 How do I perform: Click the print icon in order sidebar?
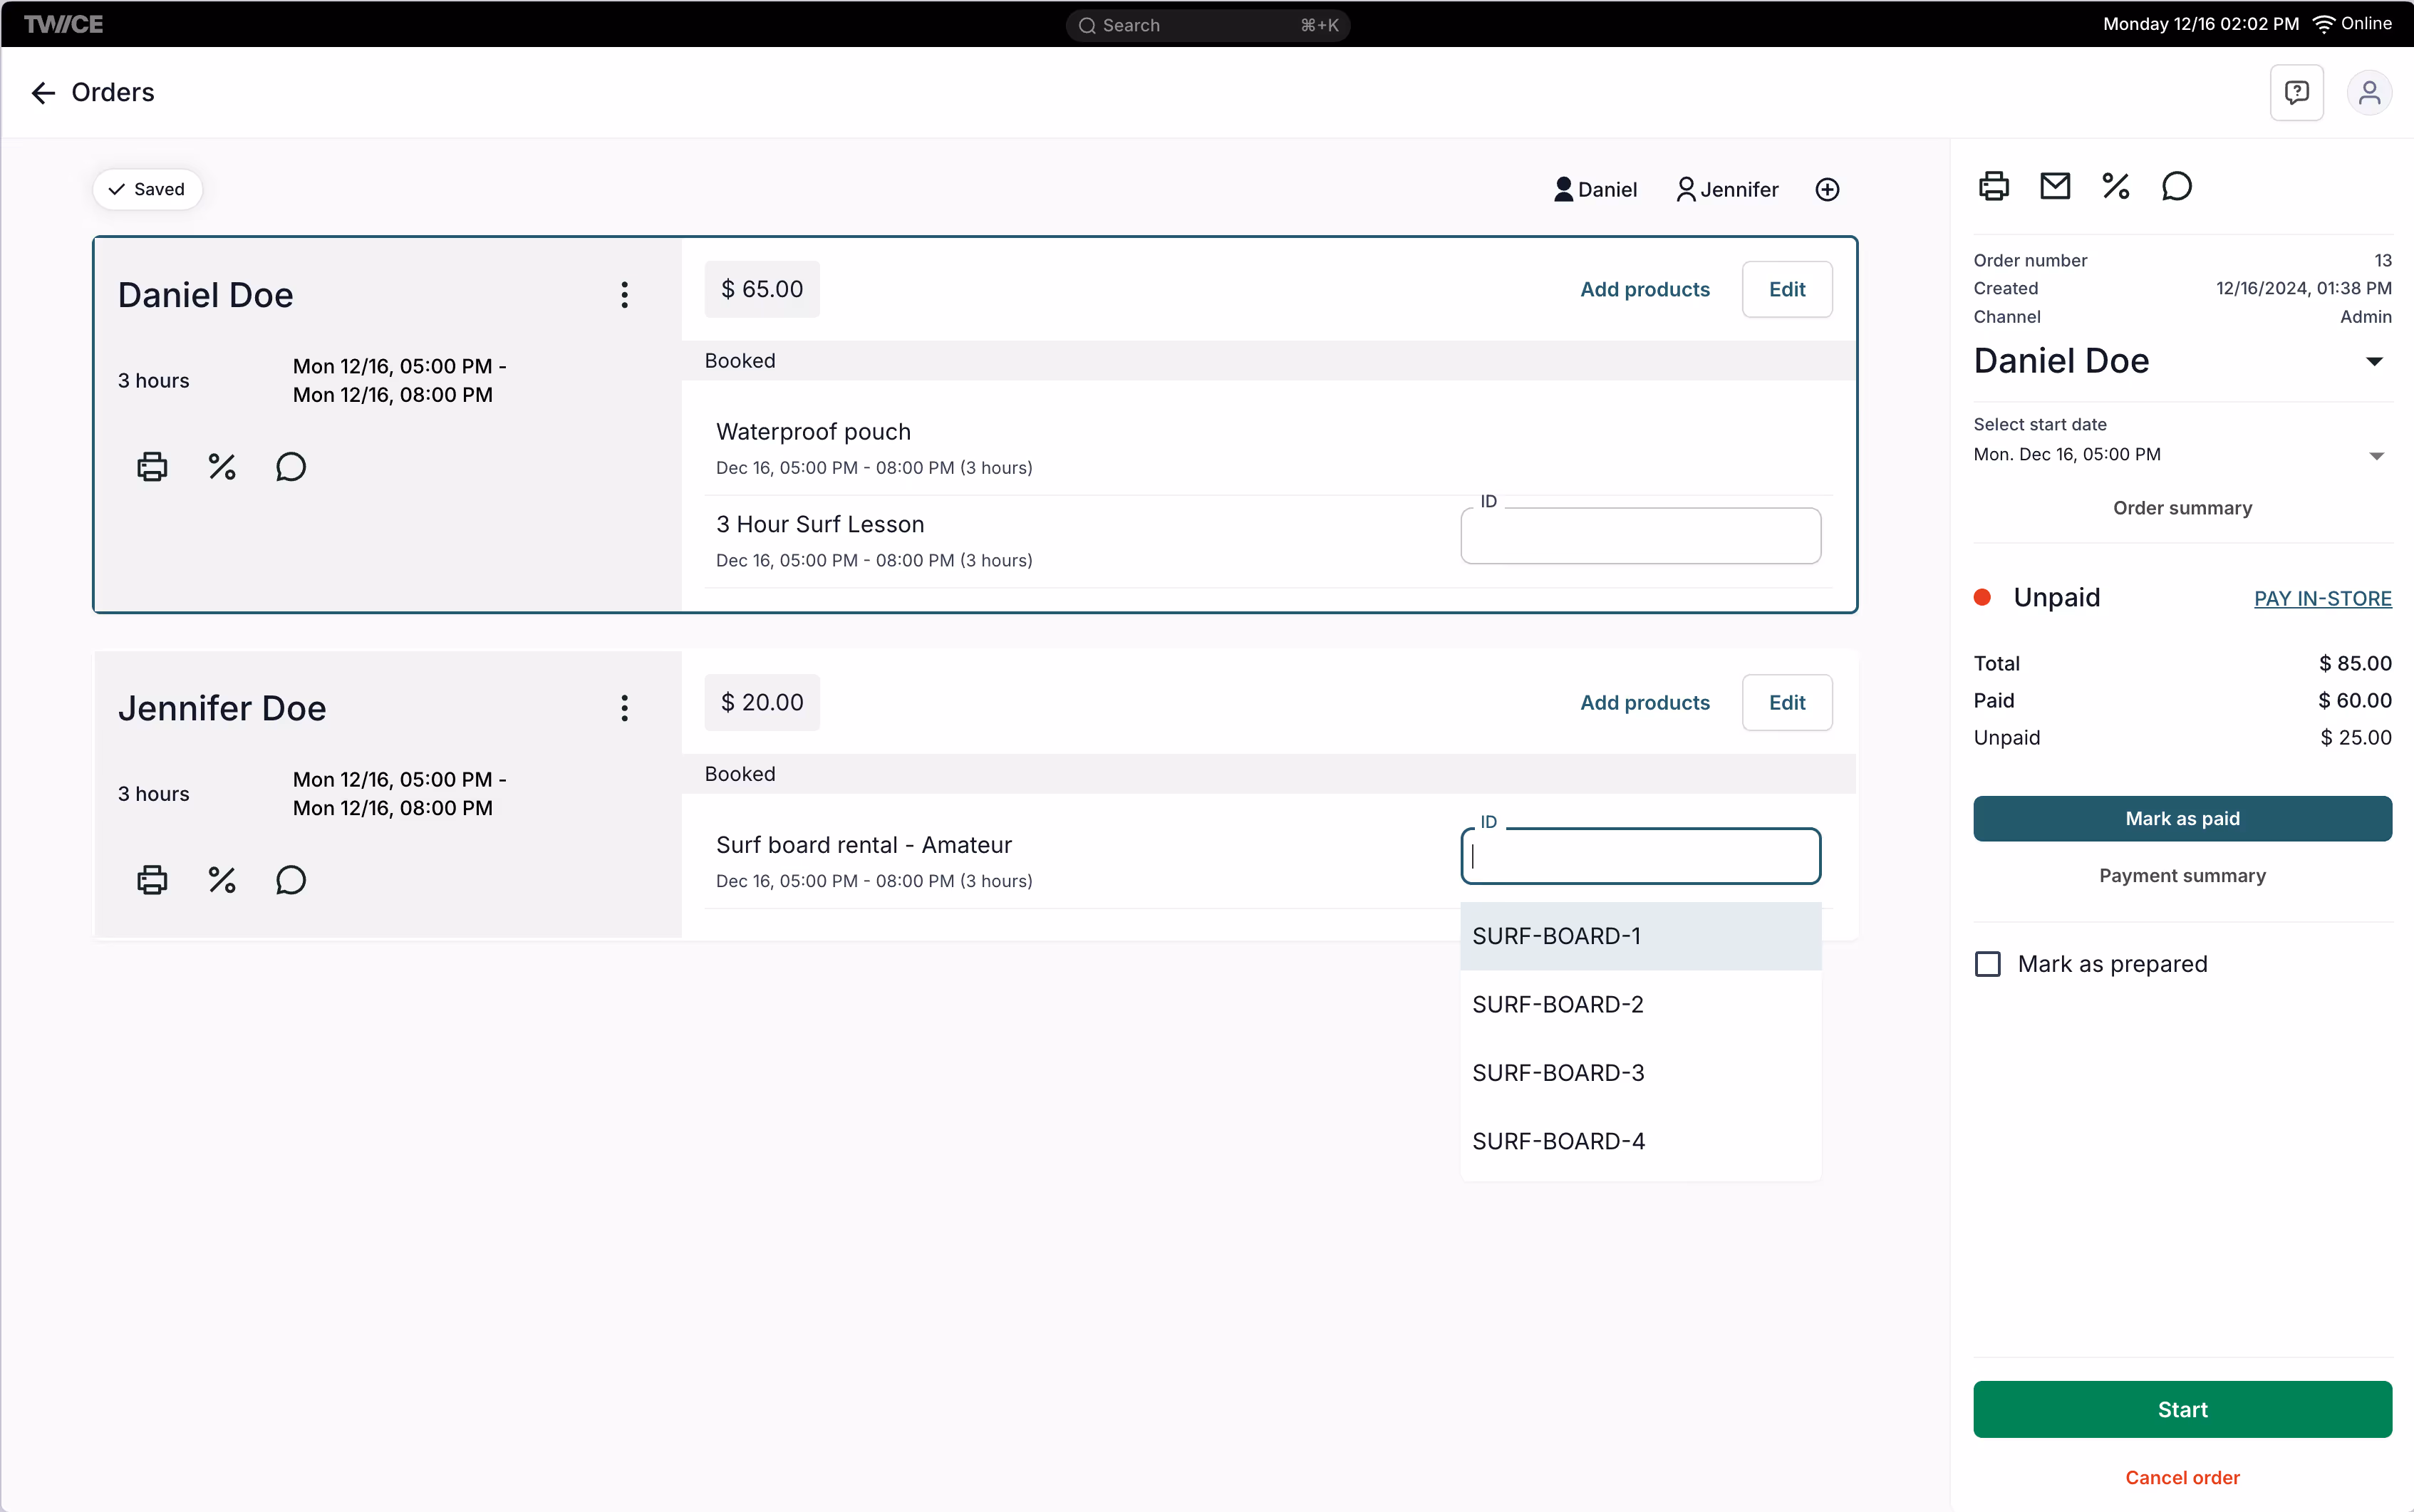1993,186
